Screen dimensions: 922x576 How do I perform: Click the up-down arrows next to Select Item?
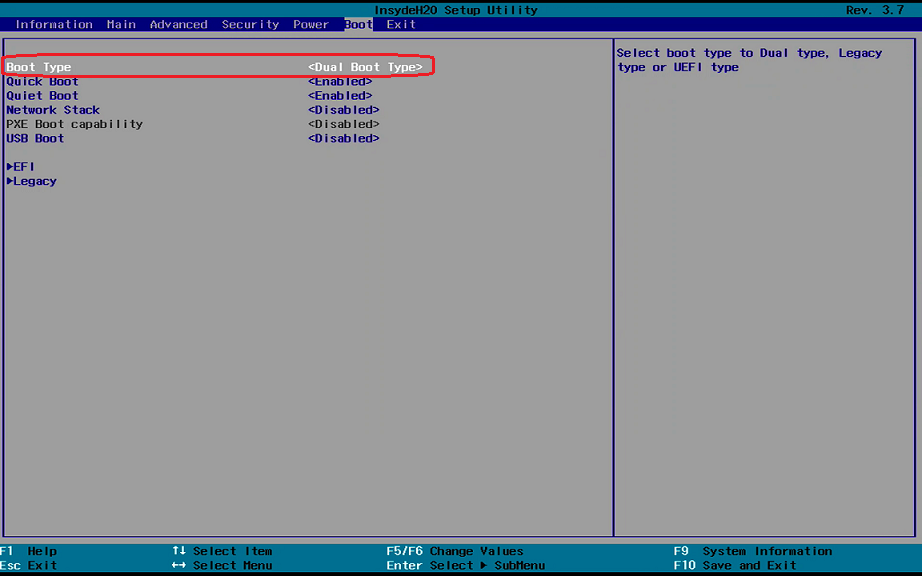(179, 551)
